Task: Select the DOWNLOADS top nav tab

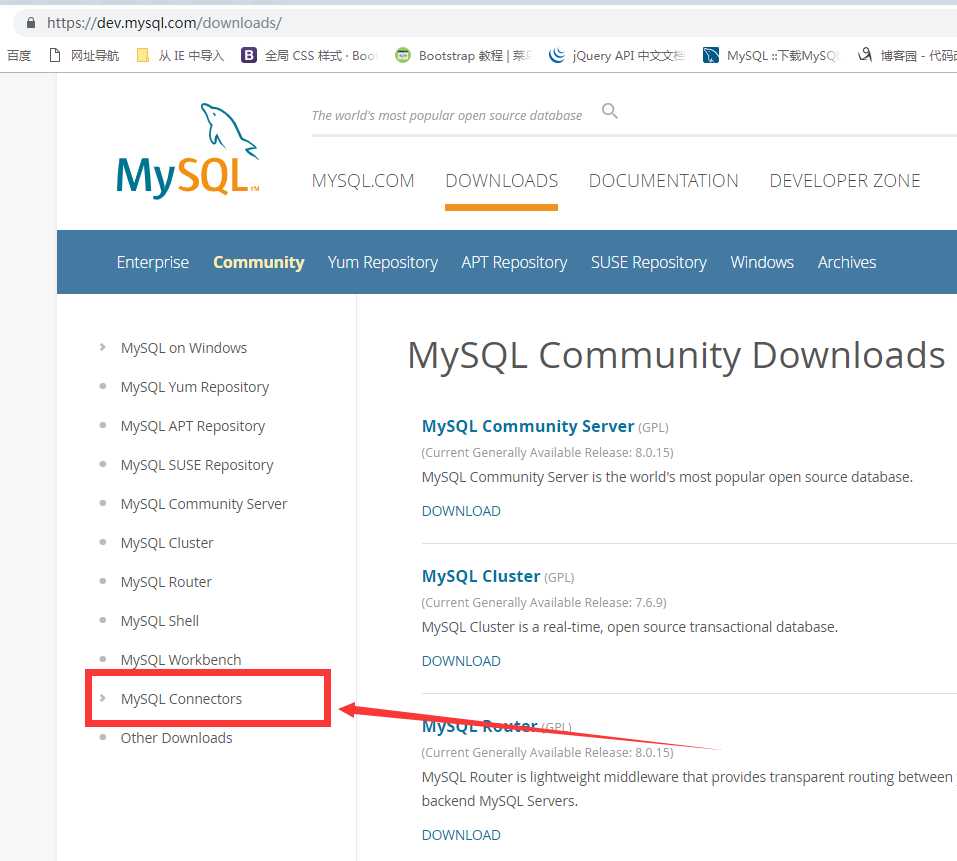Action: [501, 181]
